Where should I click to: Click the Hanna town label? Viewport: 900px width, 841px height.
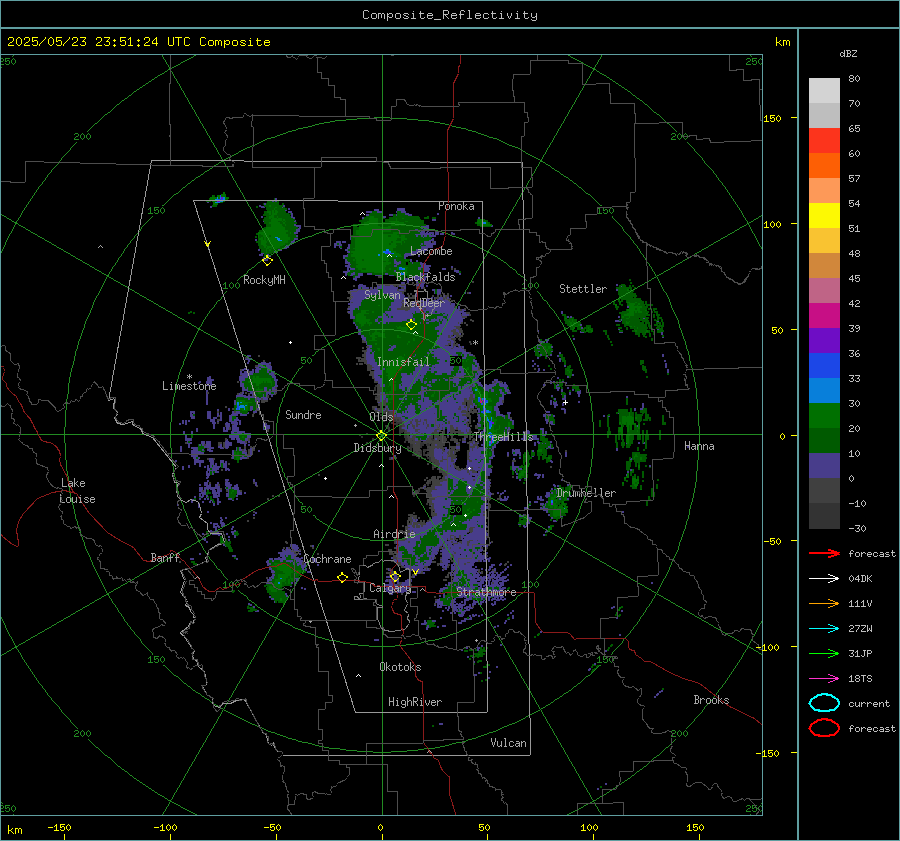[x=699, y=446]
